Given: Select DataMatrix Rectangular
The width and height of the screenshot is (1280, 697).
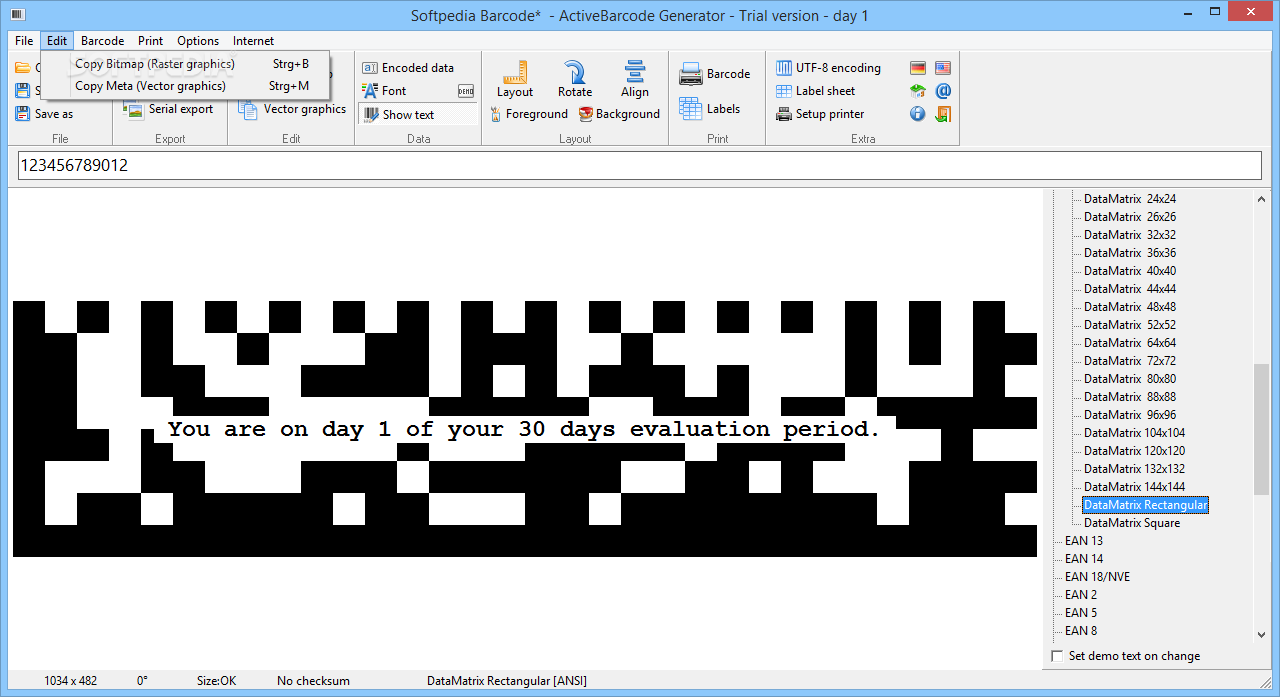Looking at the screenshot, I should 1146,505.
